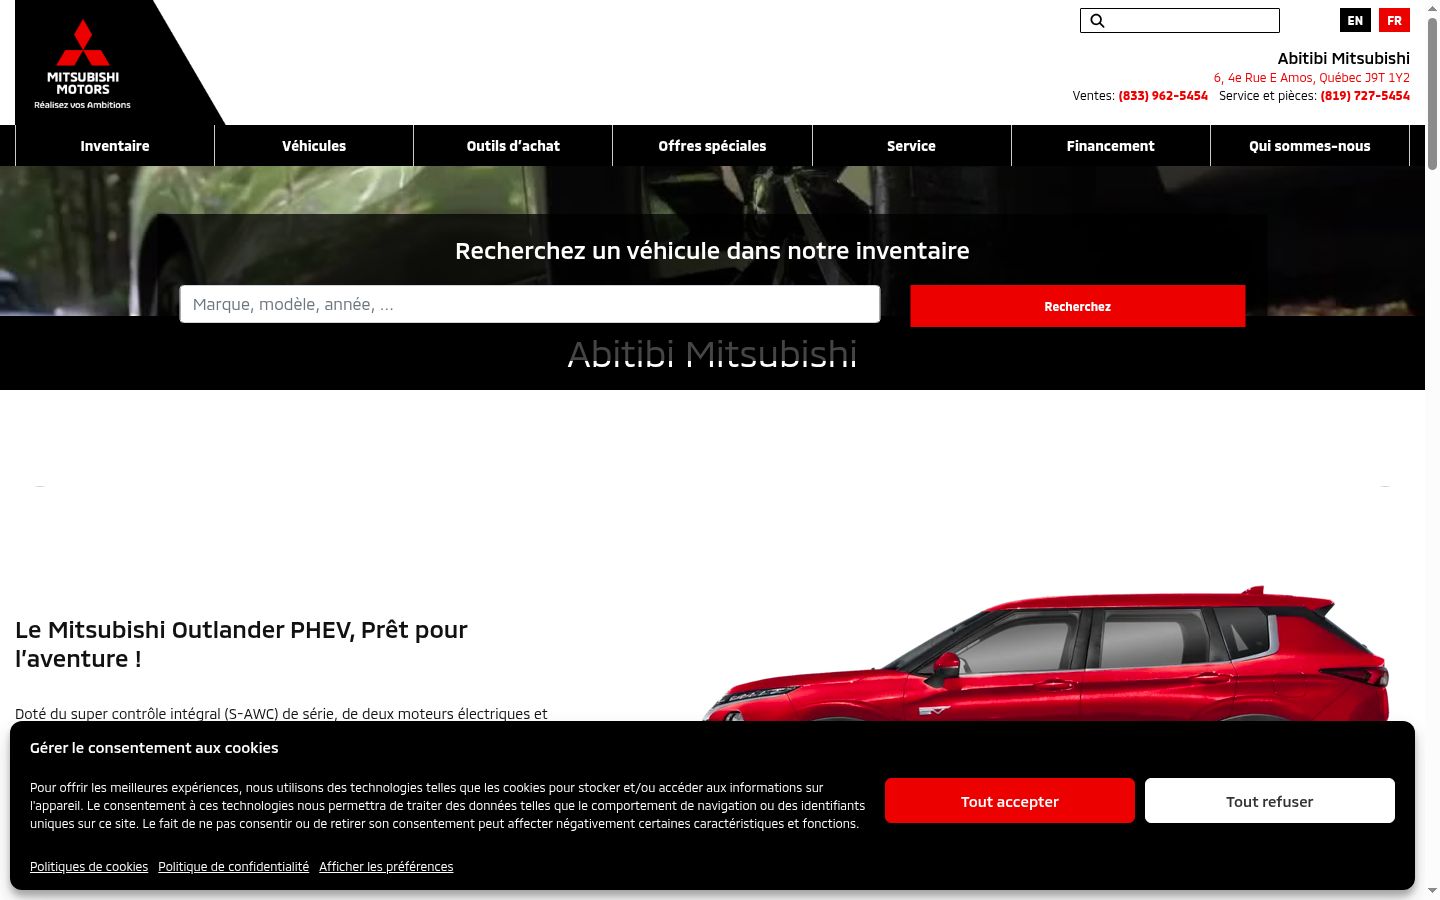This screenshot has width=1440, height=900.
Task: Click the page vertical scrollbar thumb
Action: point(1432,92)
